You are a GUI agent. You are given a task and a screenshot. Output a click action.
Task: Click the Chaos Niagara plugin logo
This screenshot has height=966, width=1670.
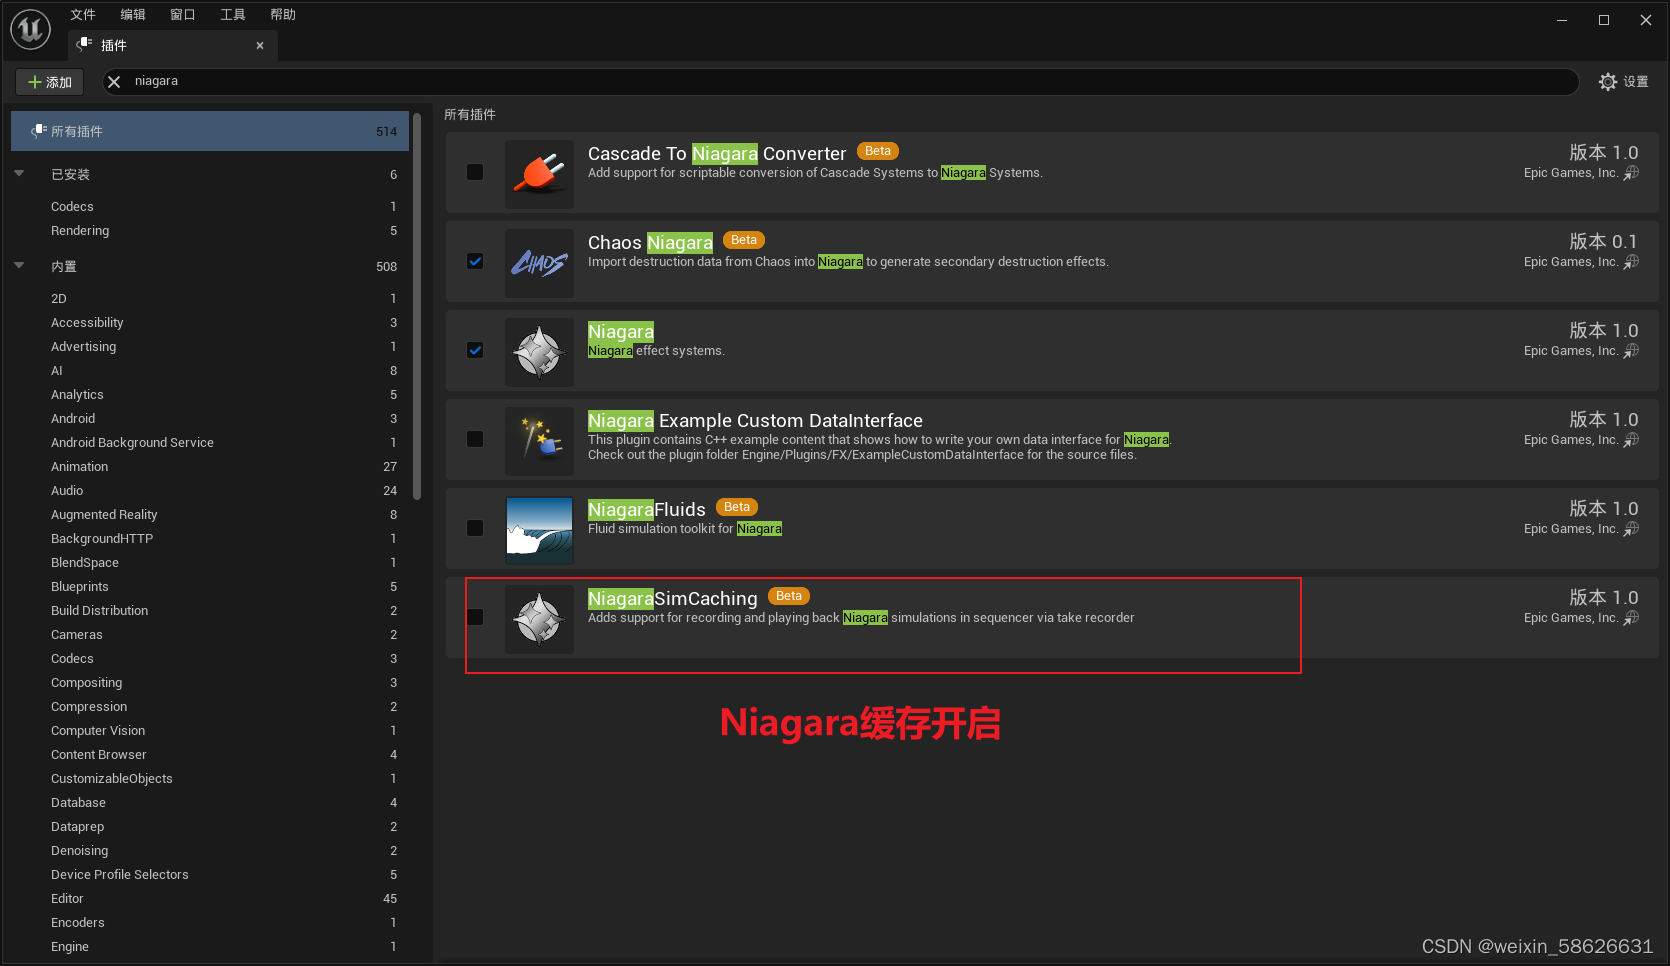[x=539, y=262]
